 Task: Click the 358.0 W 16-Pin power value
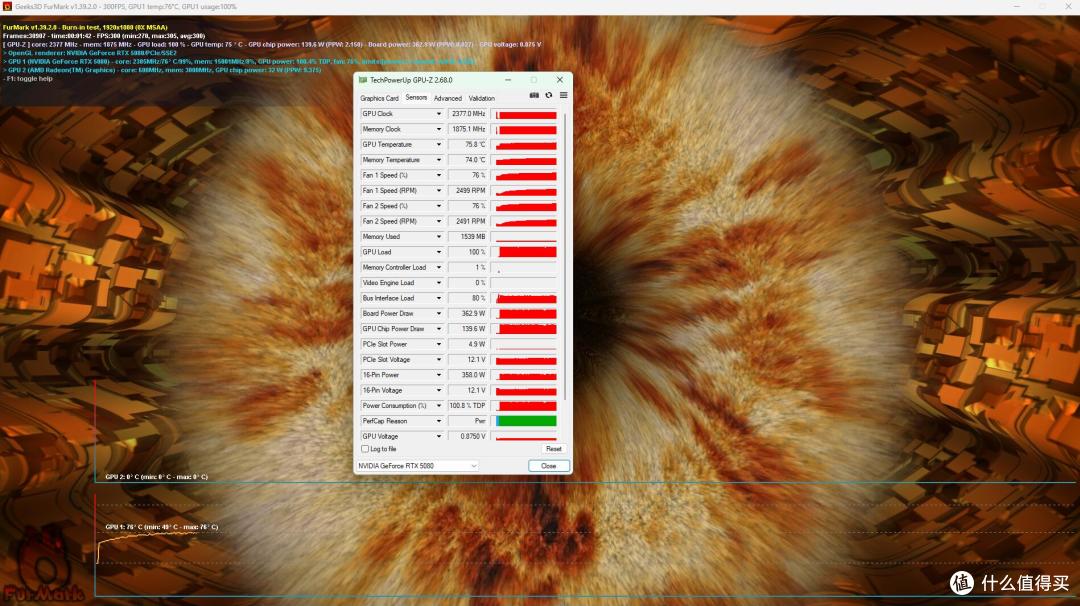tap(468, 375)
